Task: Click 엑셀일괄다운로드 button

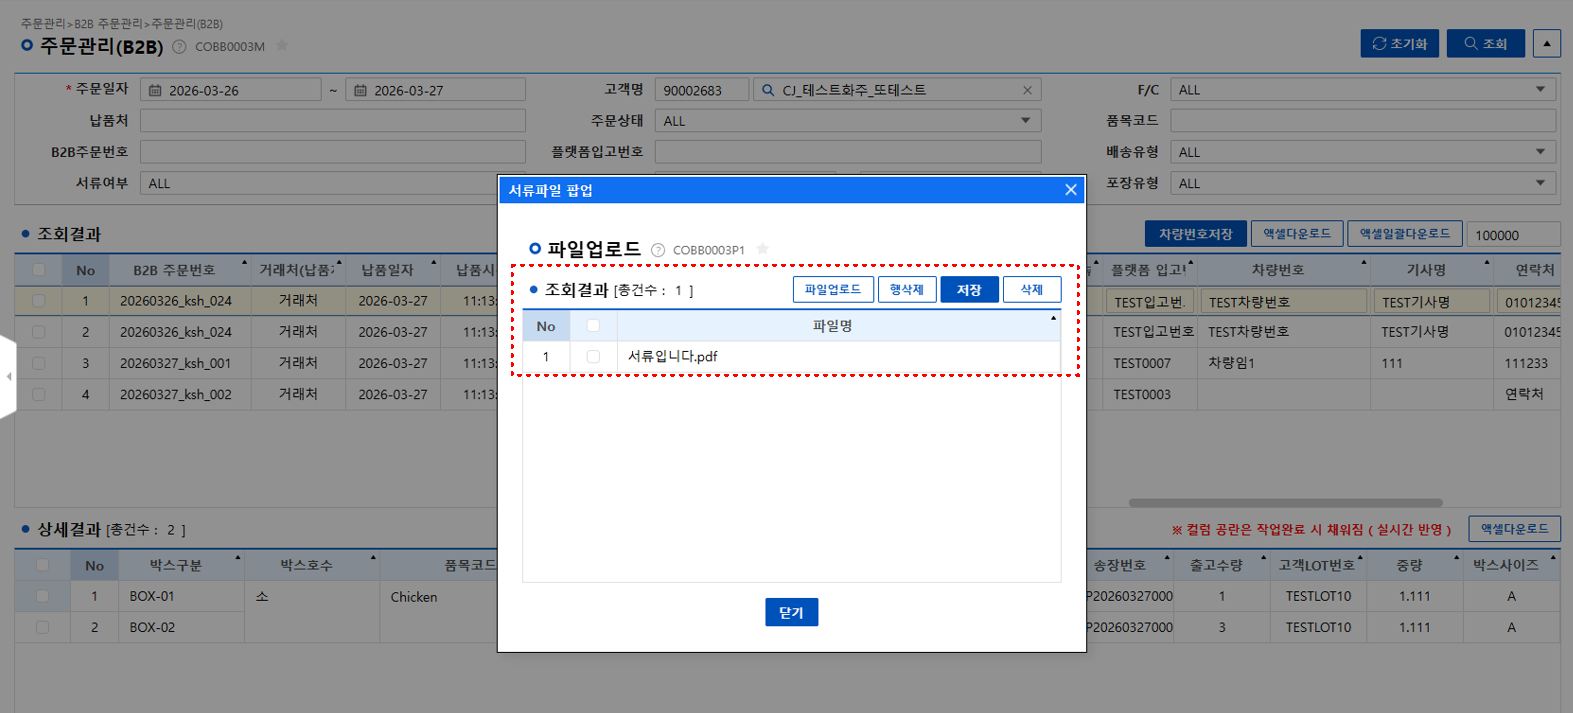Action: (x=1405, y=234)
